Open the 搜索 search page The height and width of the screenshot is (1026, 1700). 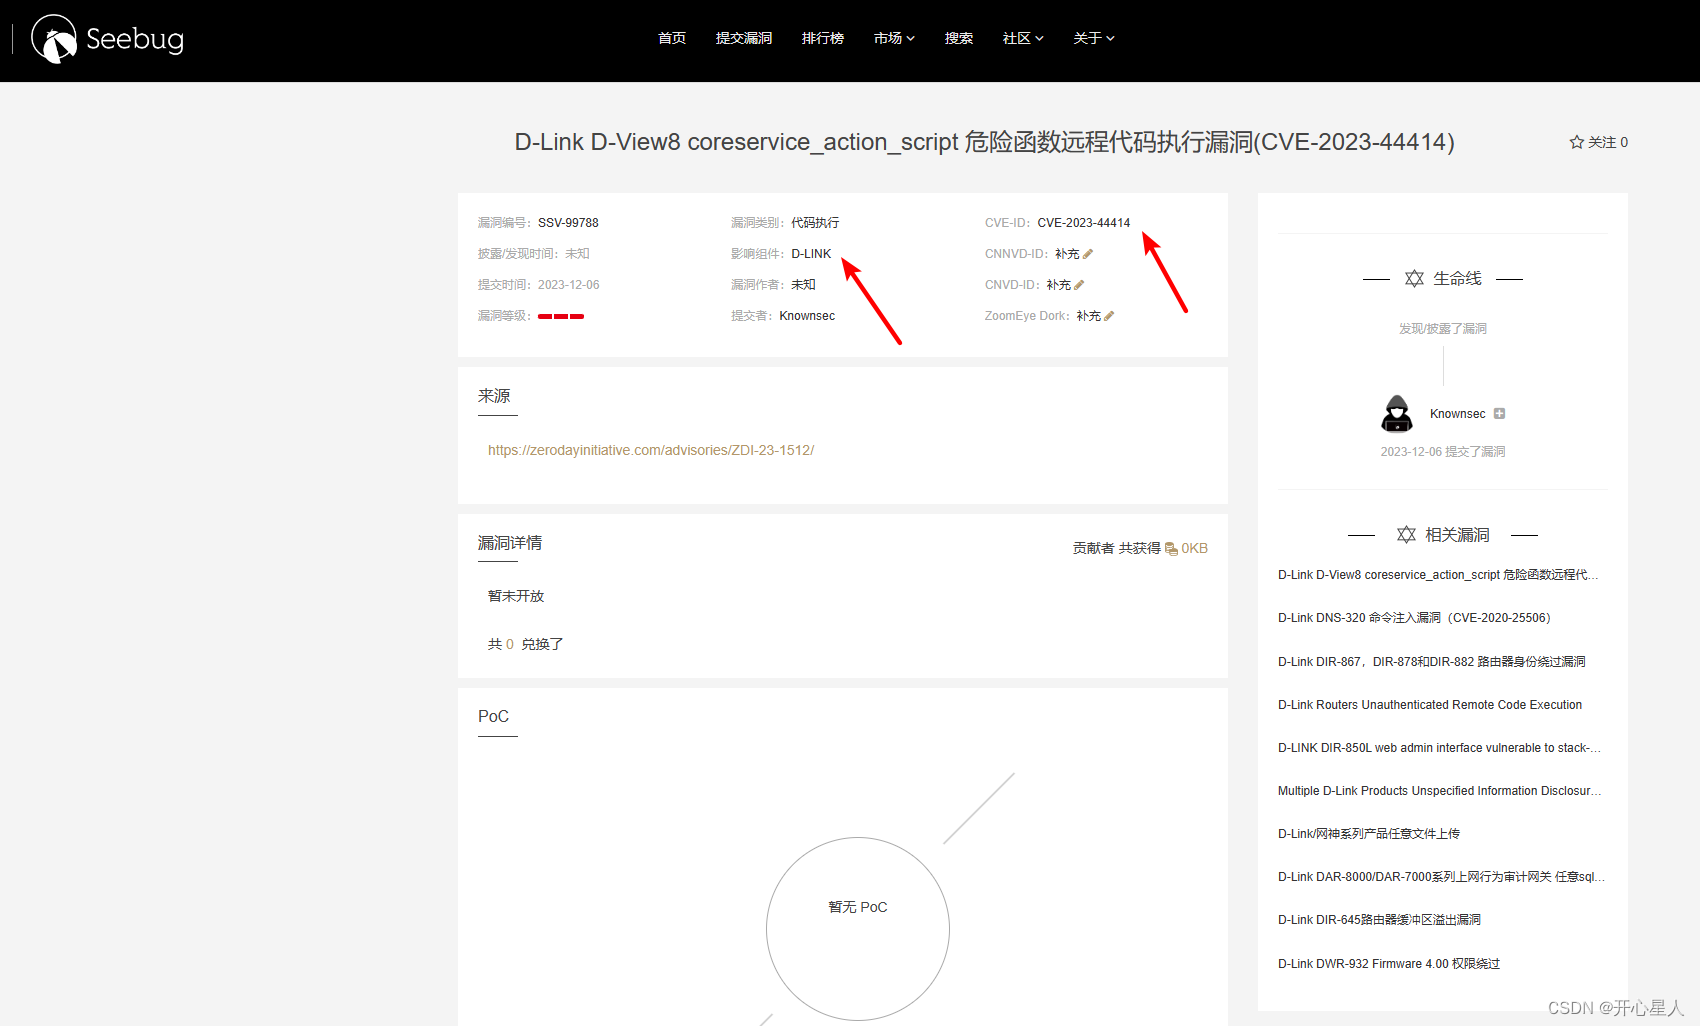click(959, 38)
